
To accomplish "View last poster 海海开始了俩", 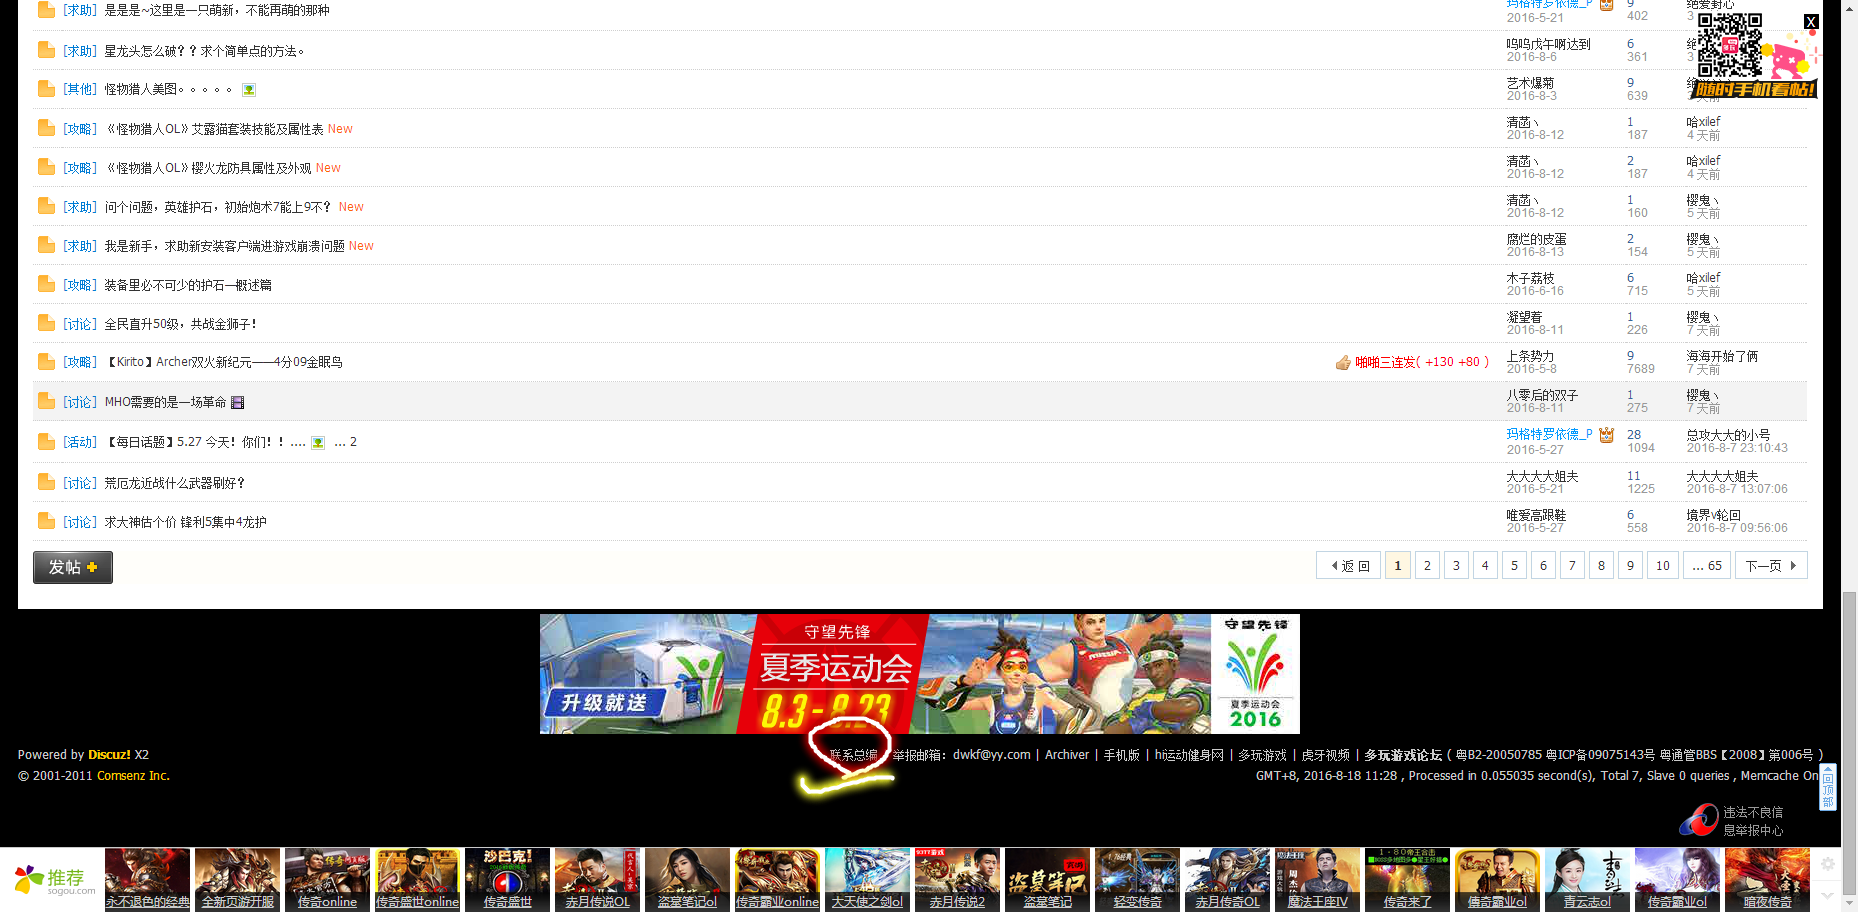I will pyautogui.click(x=1723, y=356).
